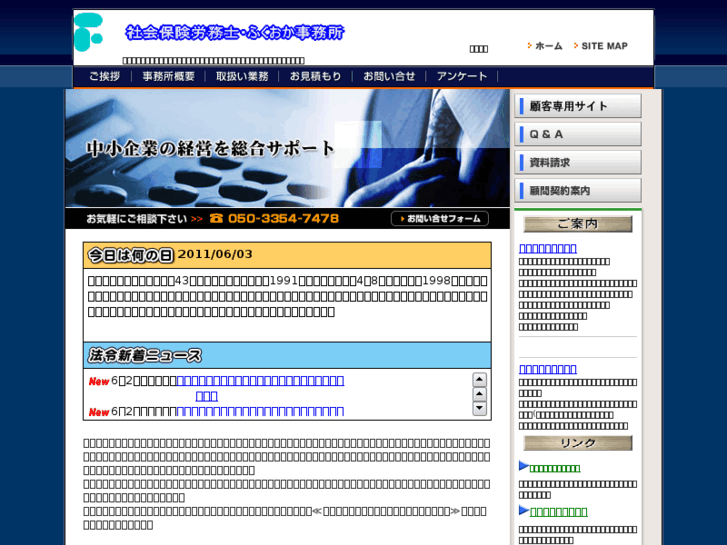
Task: Click the 顧問契約案内 button
Action: [x=578, y=191]
